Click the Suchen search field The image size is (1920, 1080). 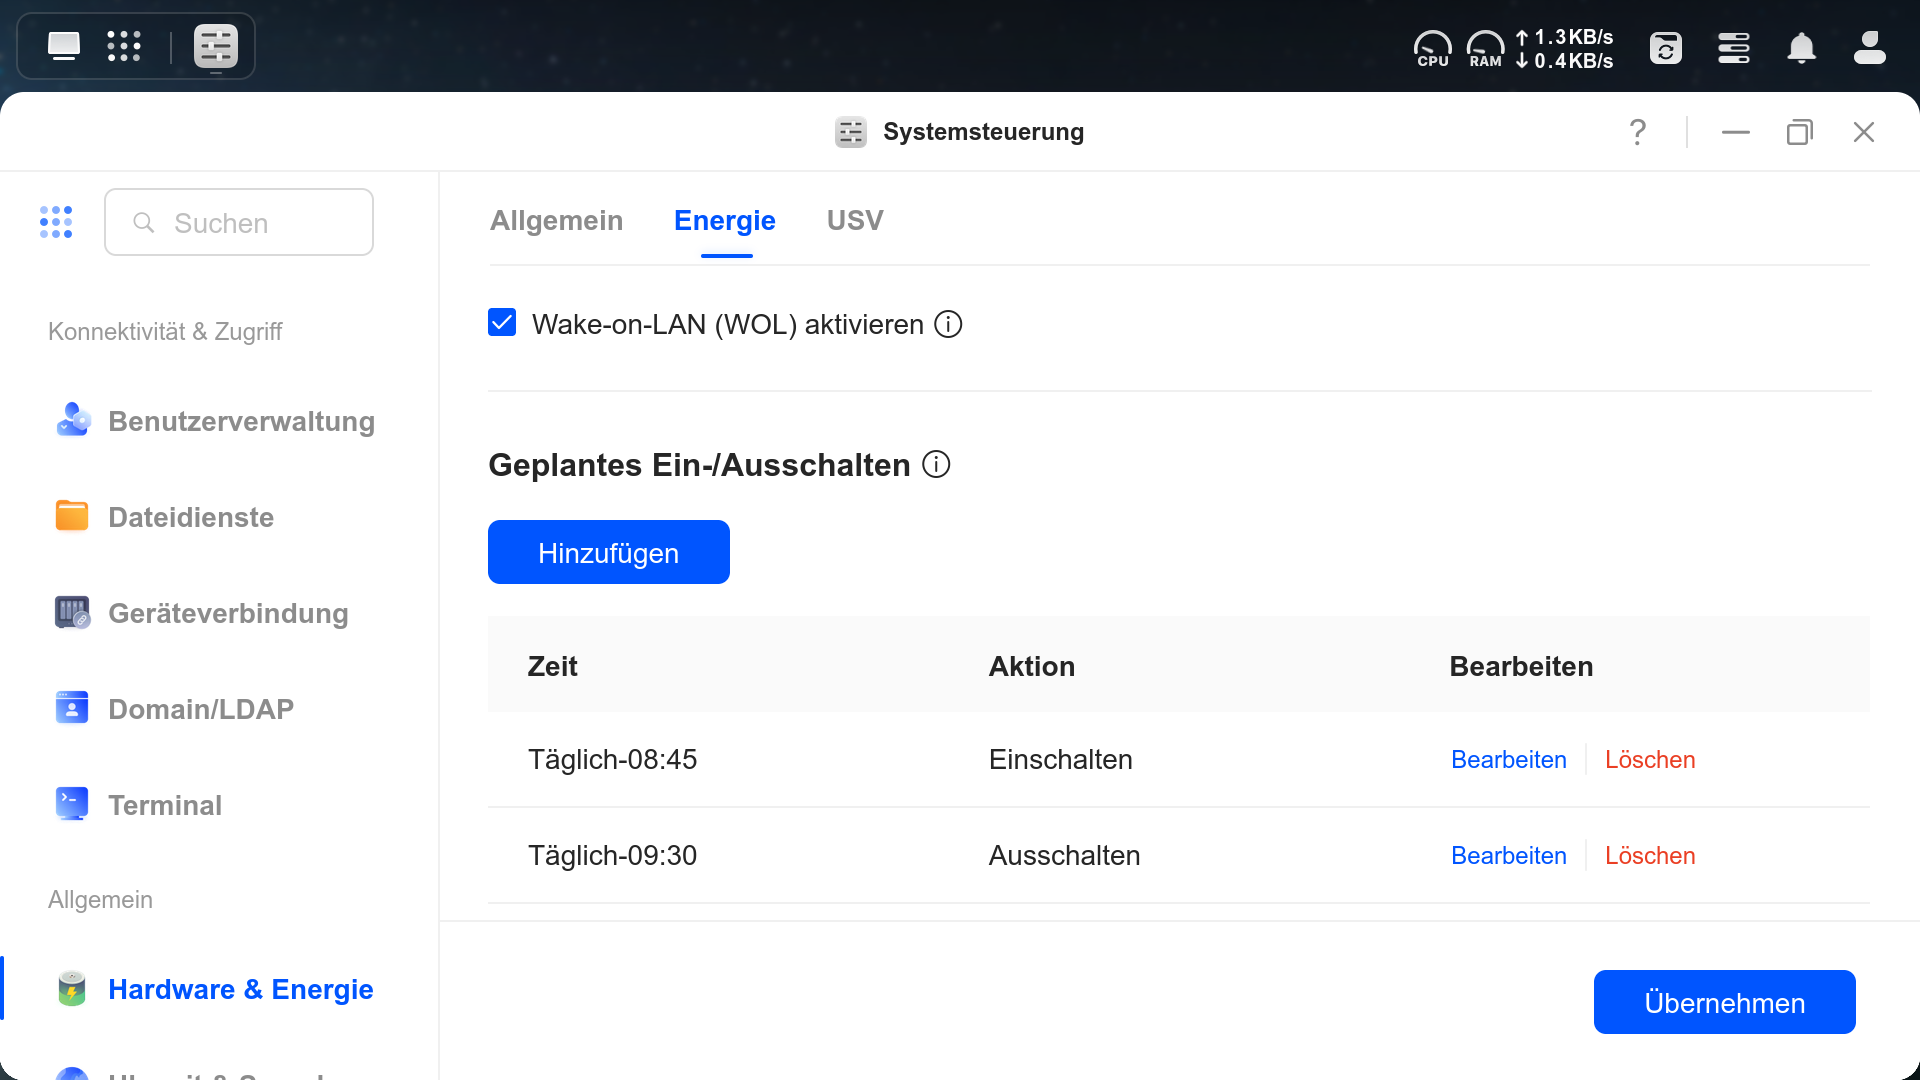click(260, 223)
